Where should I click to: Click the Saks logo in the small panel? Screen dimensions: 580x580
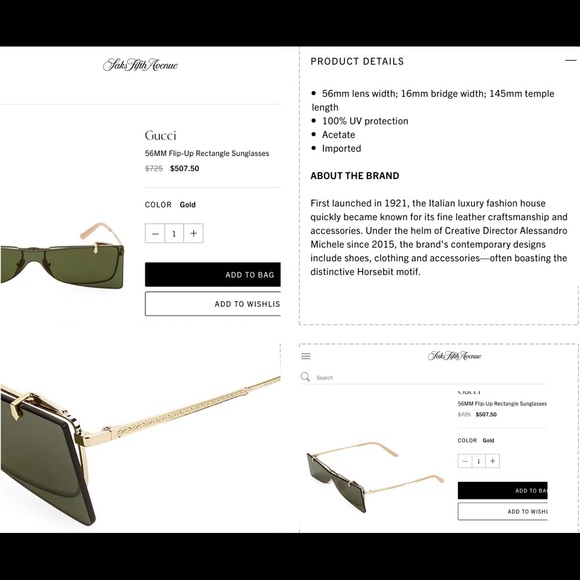[455, 356]
